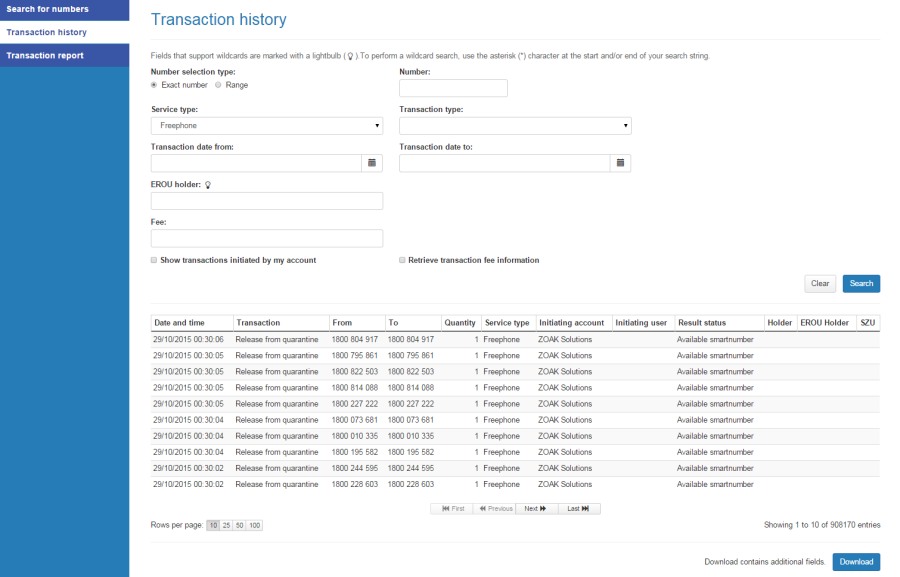Open the Transaction date from calendar picker
The width and height of the screenshot is (900, 577).
click(372, 163)
